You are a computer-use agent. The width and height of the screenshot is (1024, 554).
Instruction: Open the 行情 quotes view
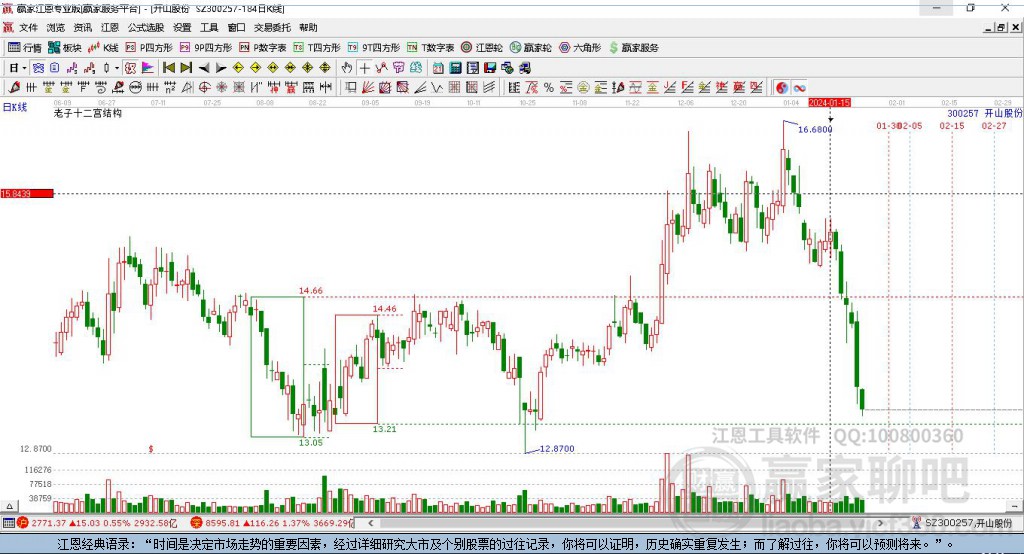pyautogui.click(x=25, y=48)
